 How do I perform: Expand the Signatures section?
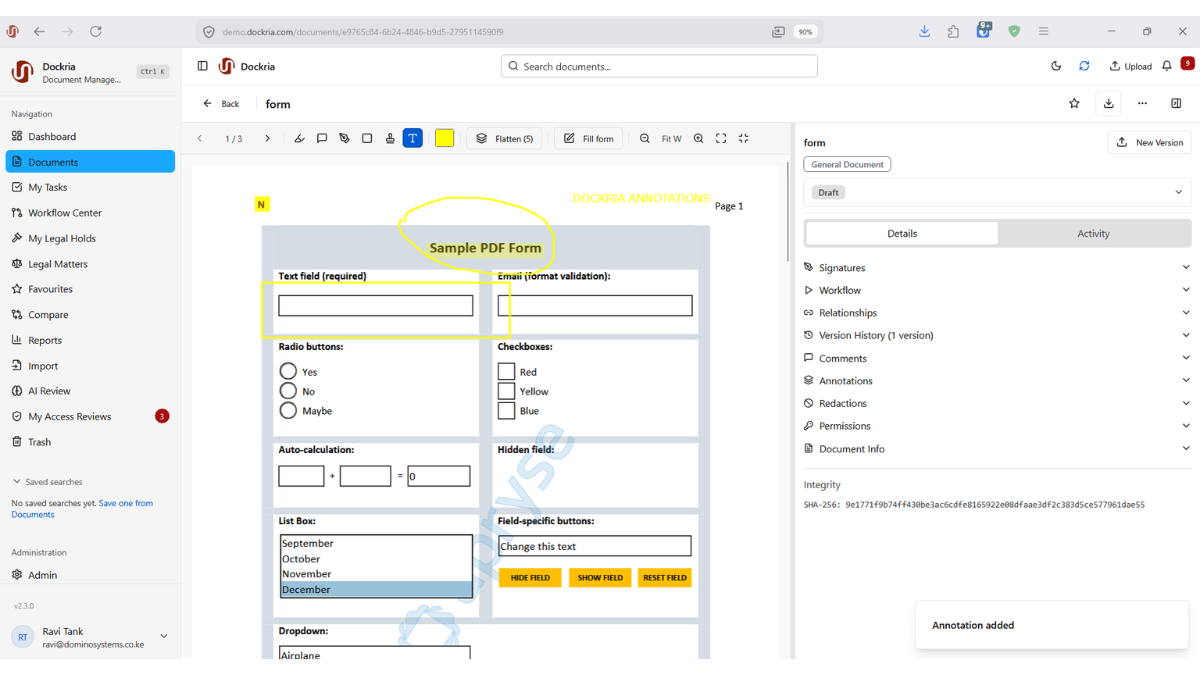[x=997, y=268]
